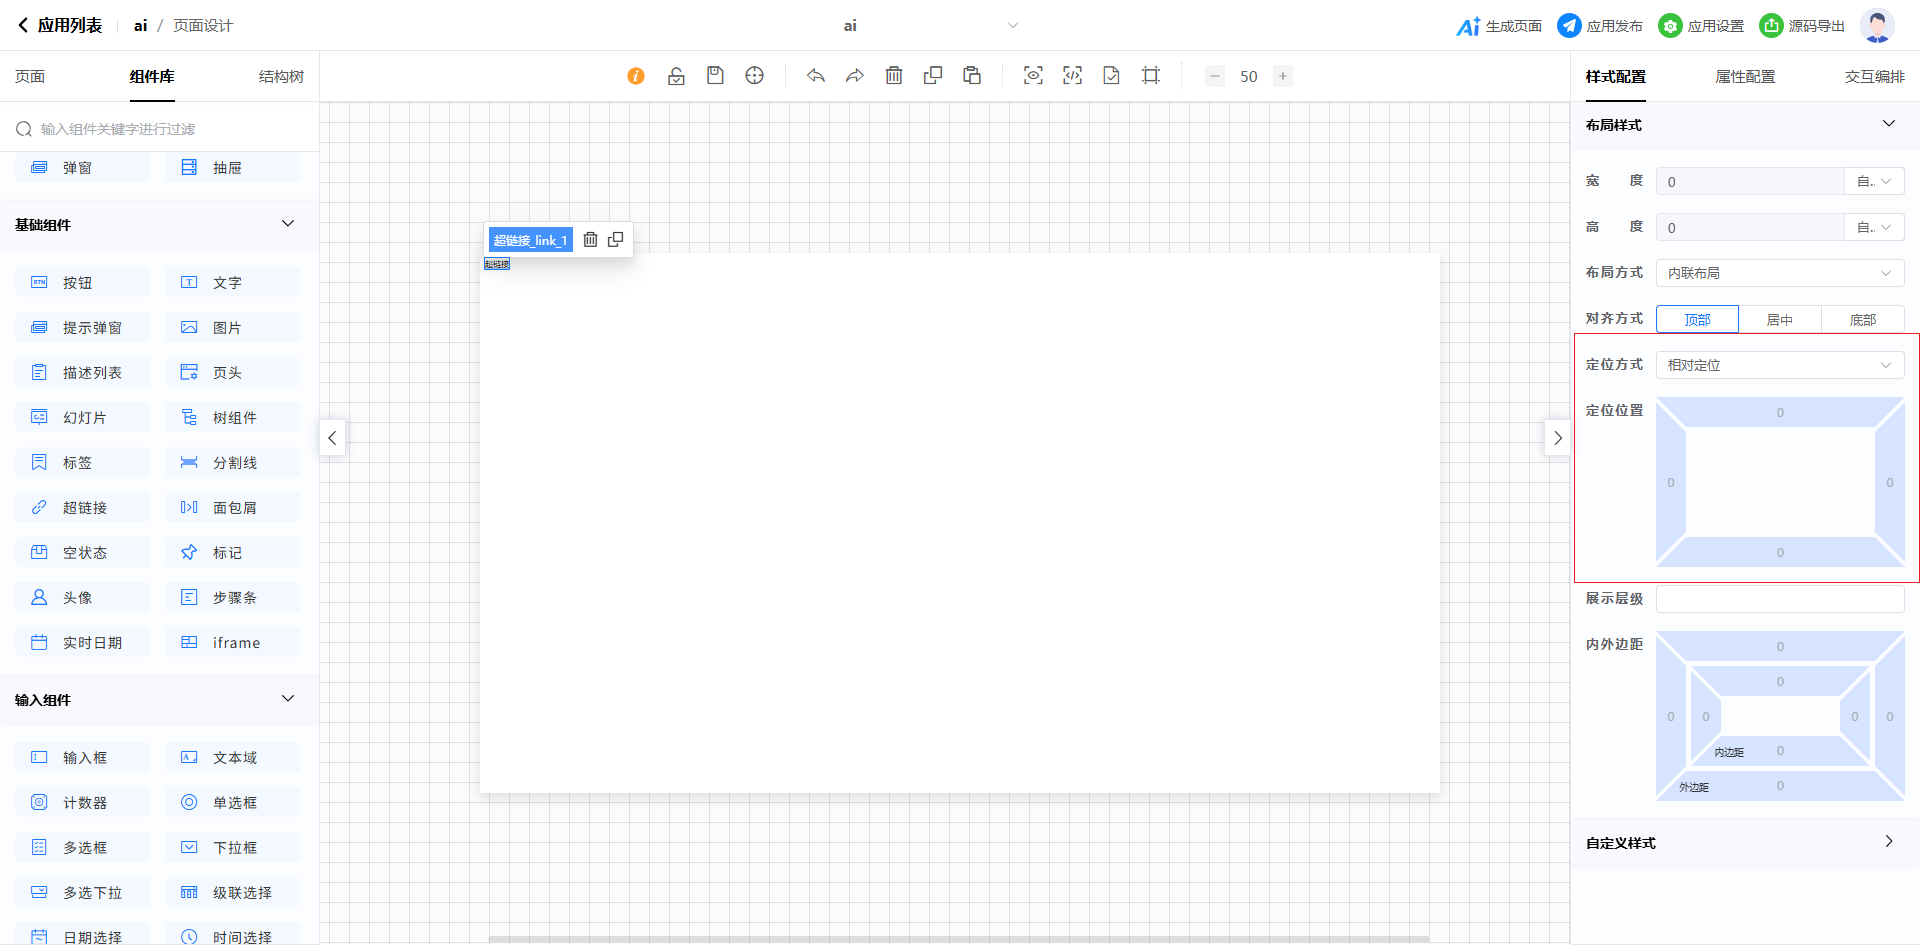This screenshot has width=1920, height=945.
Task: Select 底部 alignment option
Action: 1862,320
